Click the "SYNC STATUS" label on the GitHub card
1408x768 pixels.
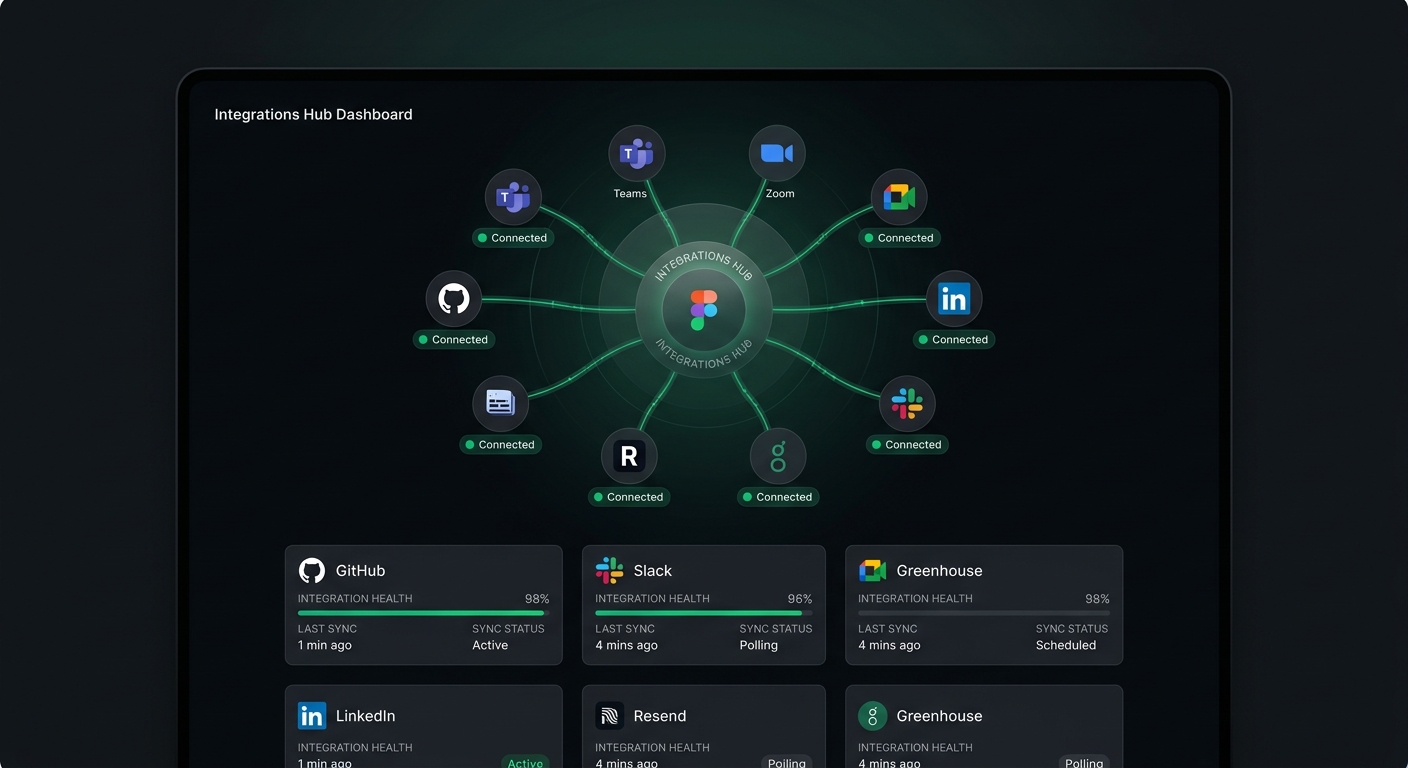tap(508, 629)
